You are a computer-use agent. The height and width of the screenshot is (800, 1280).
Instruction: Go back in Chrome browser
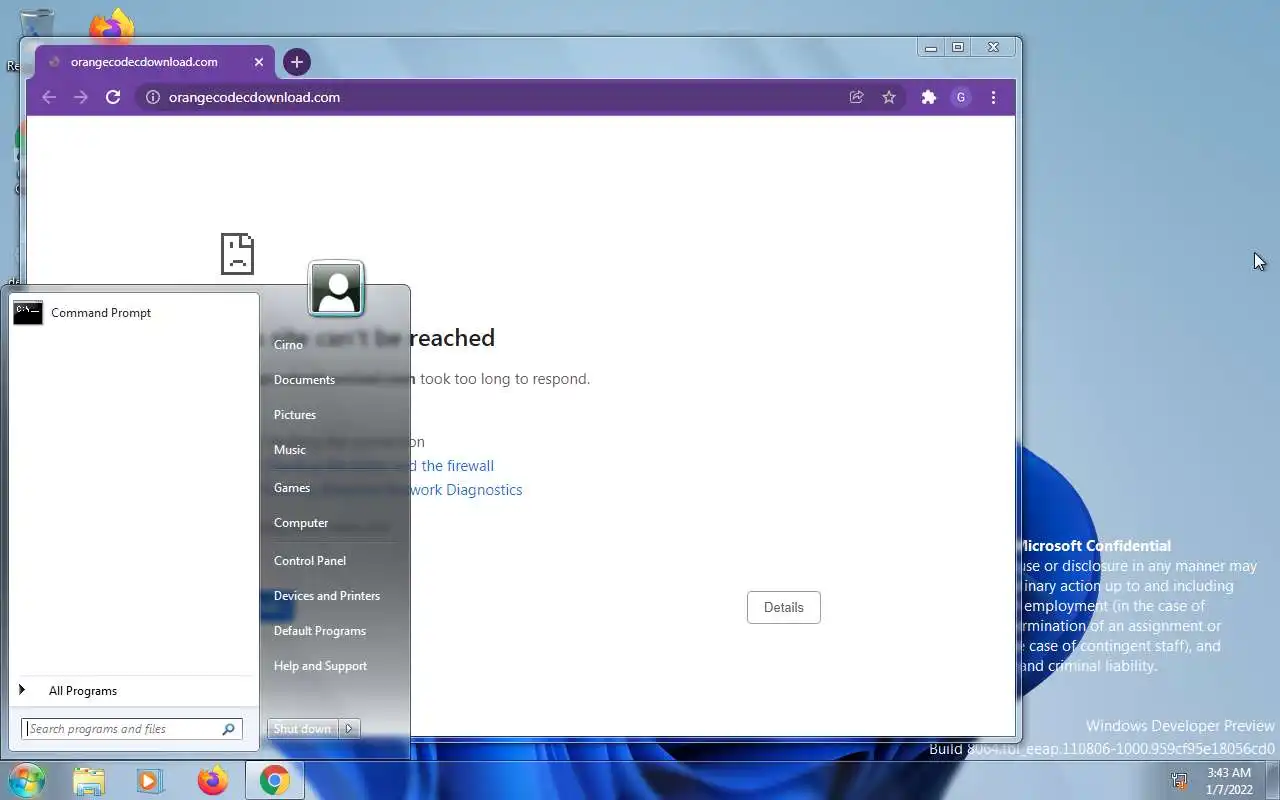click(49, 97)
